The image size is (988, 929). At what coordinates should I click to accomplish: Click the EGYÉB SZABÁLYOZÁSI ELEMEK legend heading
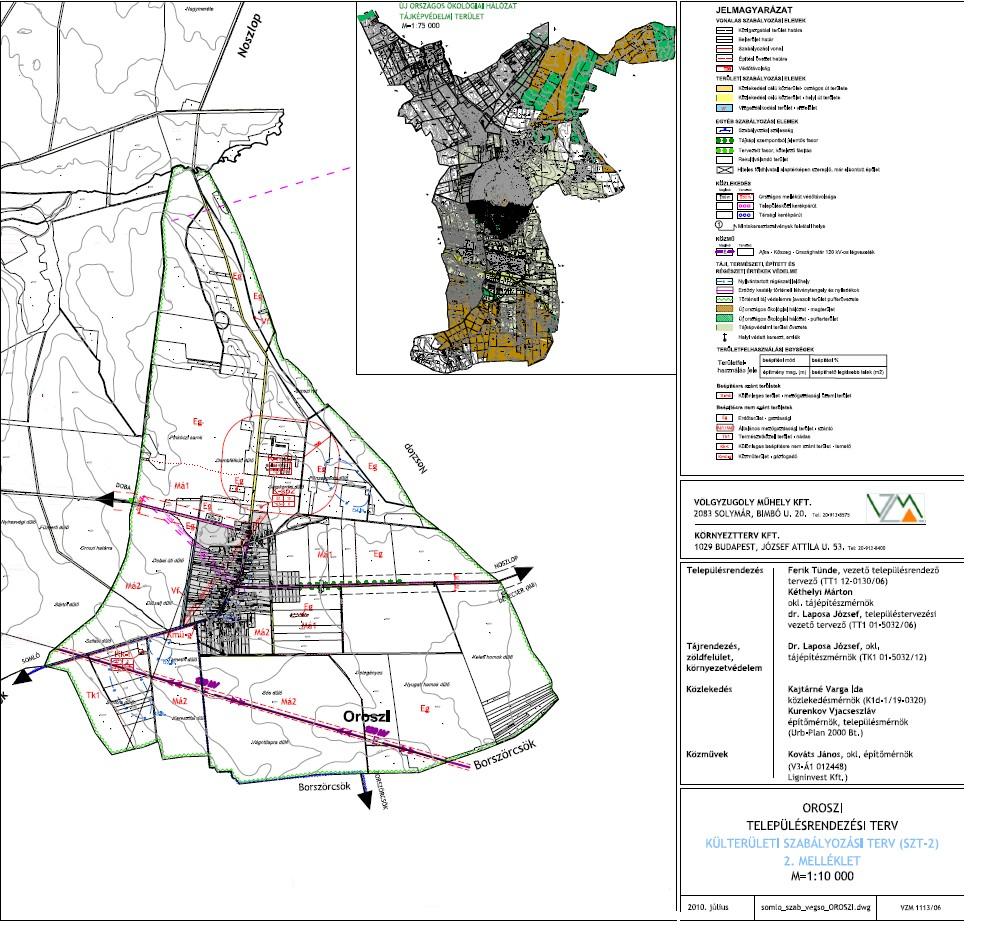pyautogui.click(x=758, y=121)
